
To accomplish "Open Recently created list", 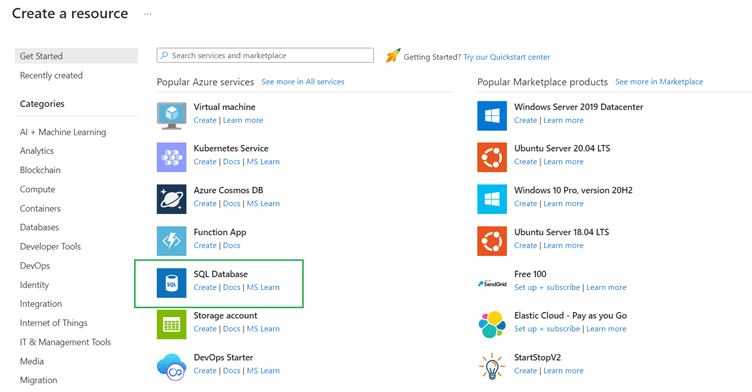I will pos(51,75).
